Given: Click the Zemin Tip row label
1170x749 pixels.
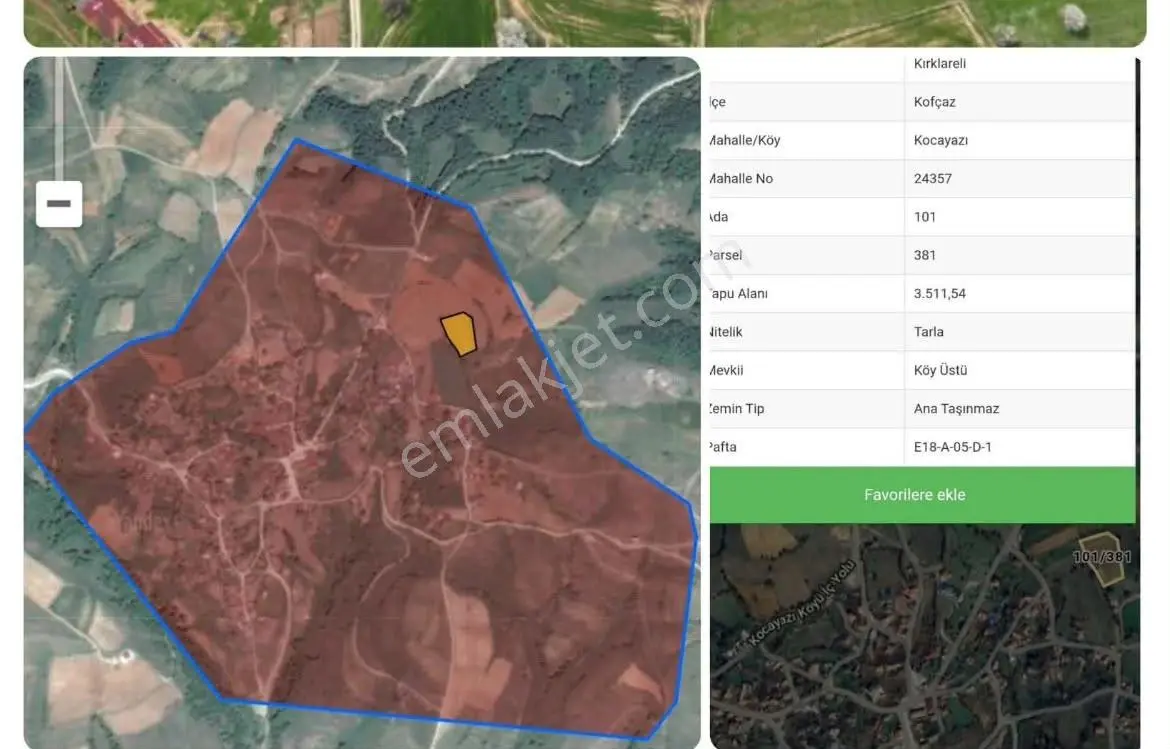Looking at the screenshot, I should click(x=736, y=409).
